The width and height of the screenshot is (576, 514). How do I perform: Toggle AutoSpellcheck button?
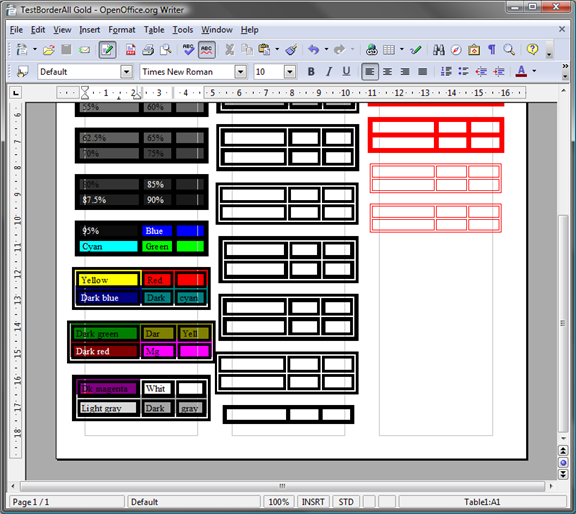(x=207, y=50)
